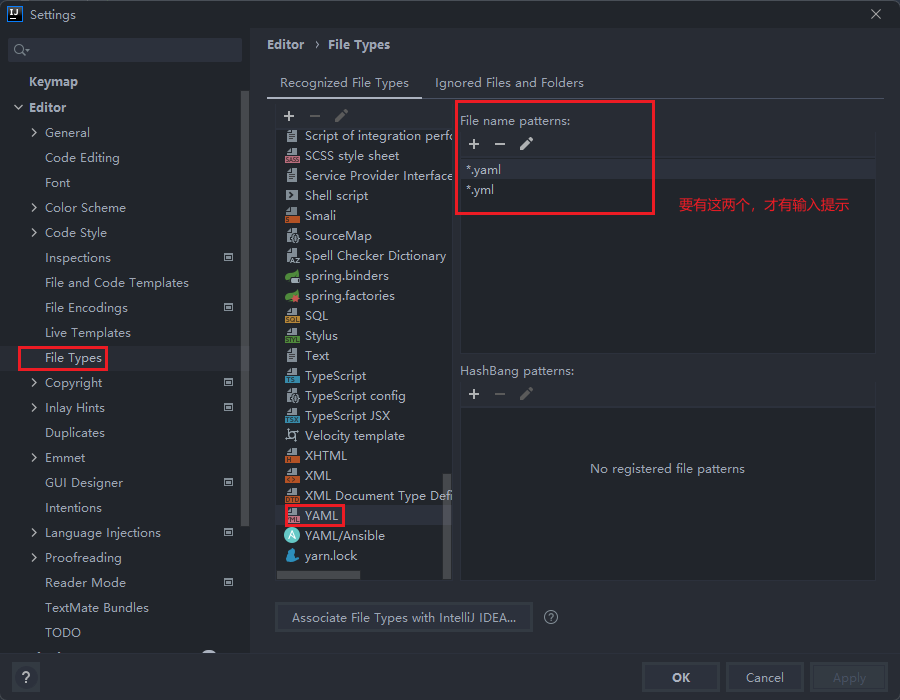The width and height of the screenshot is (900, 700).
Task: Expand the Color Scheme node
Action: coord(34,208)
